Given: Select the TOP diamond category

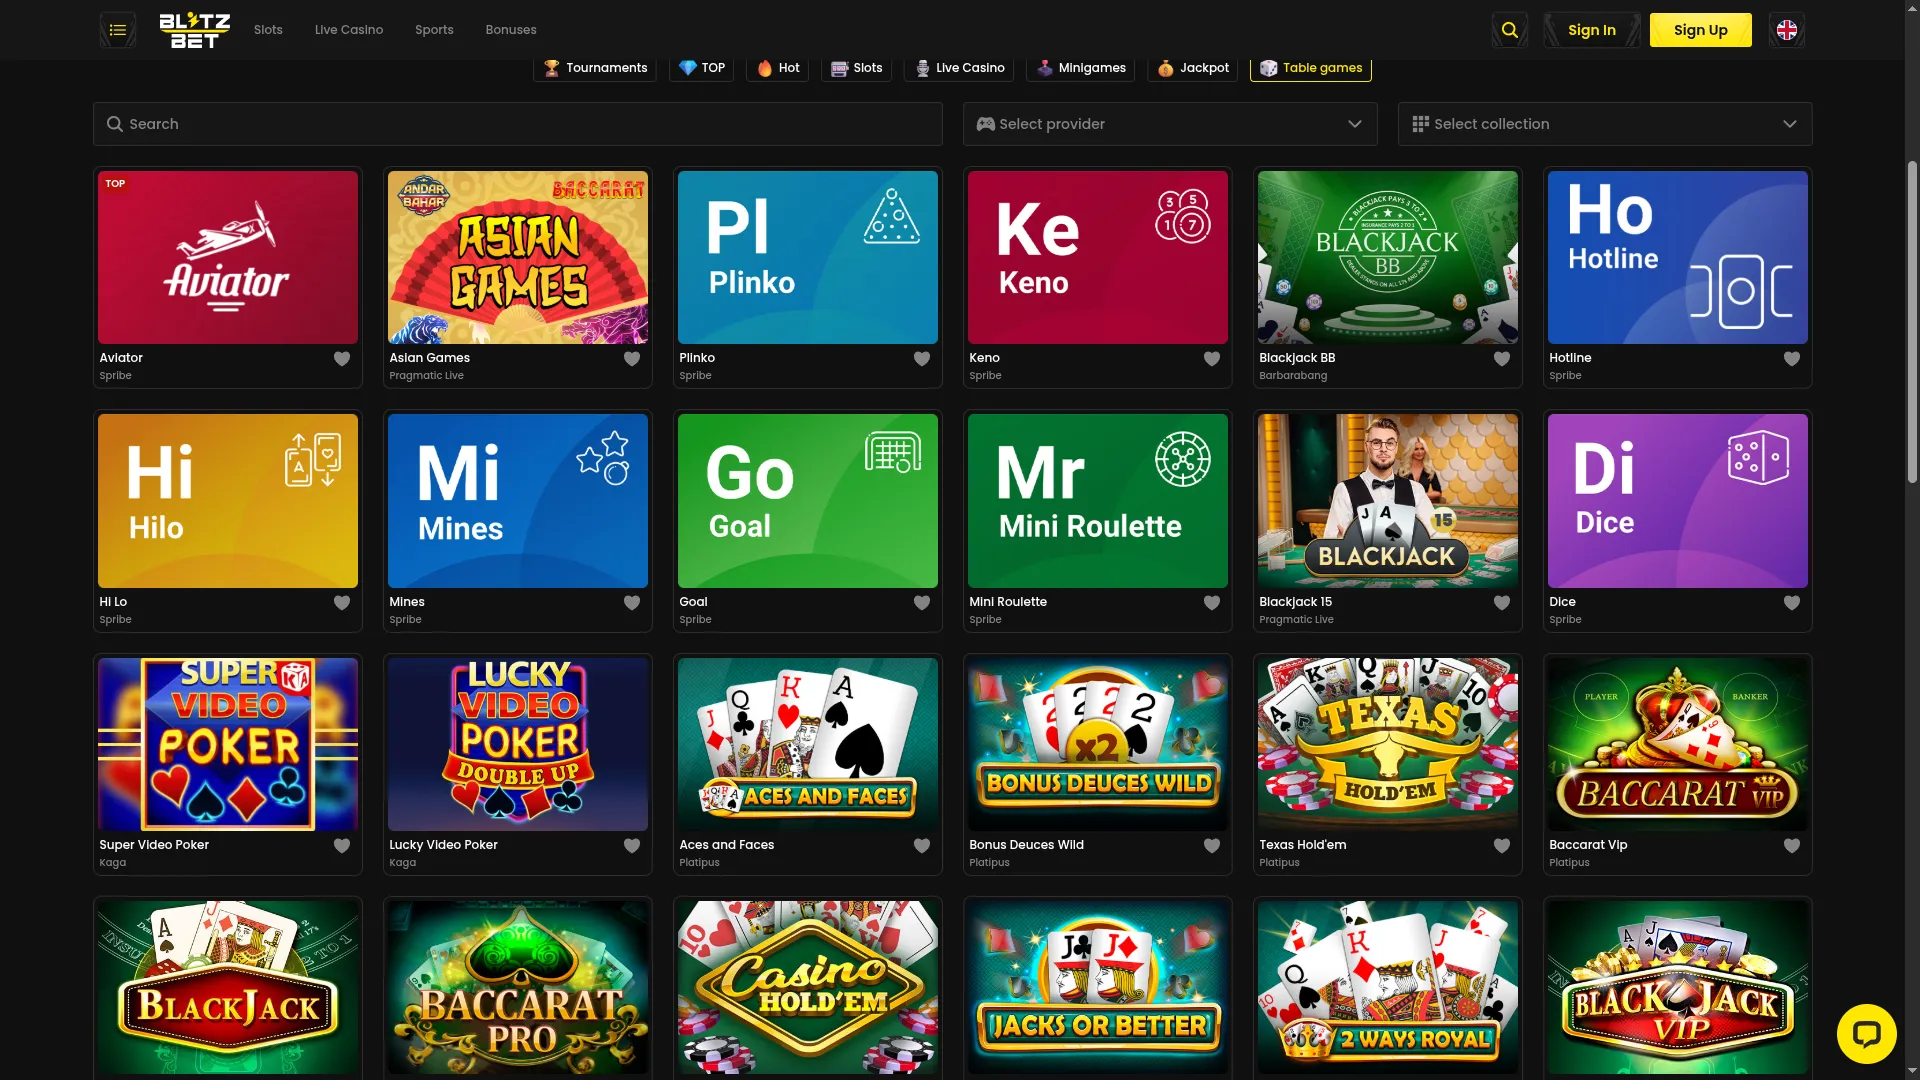Looking at the screenshot, I should pos(701,68).
